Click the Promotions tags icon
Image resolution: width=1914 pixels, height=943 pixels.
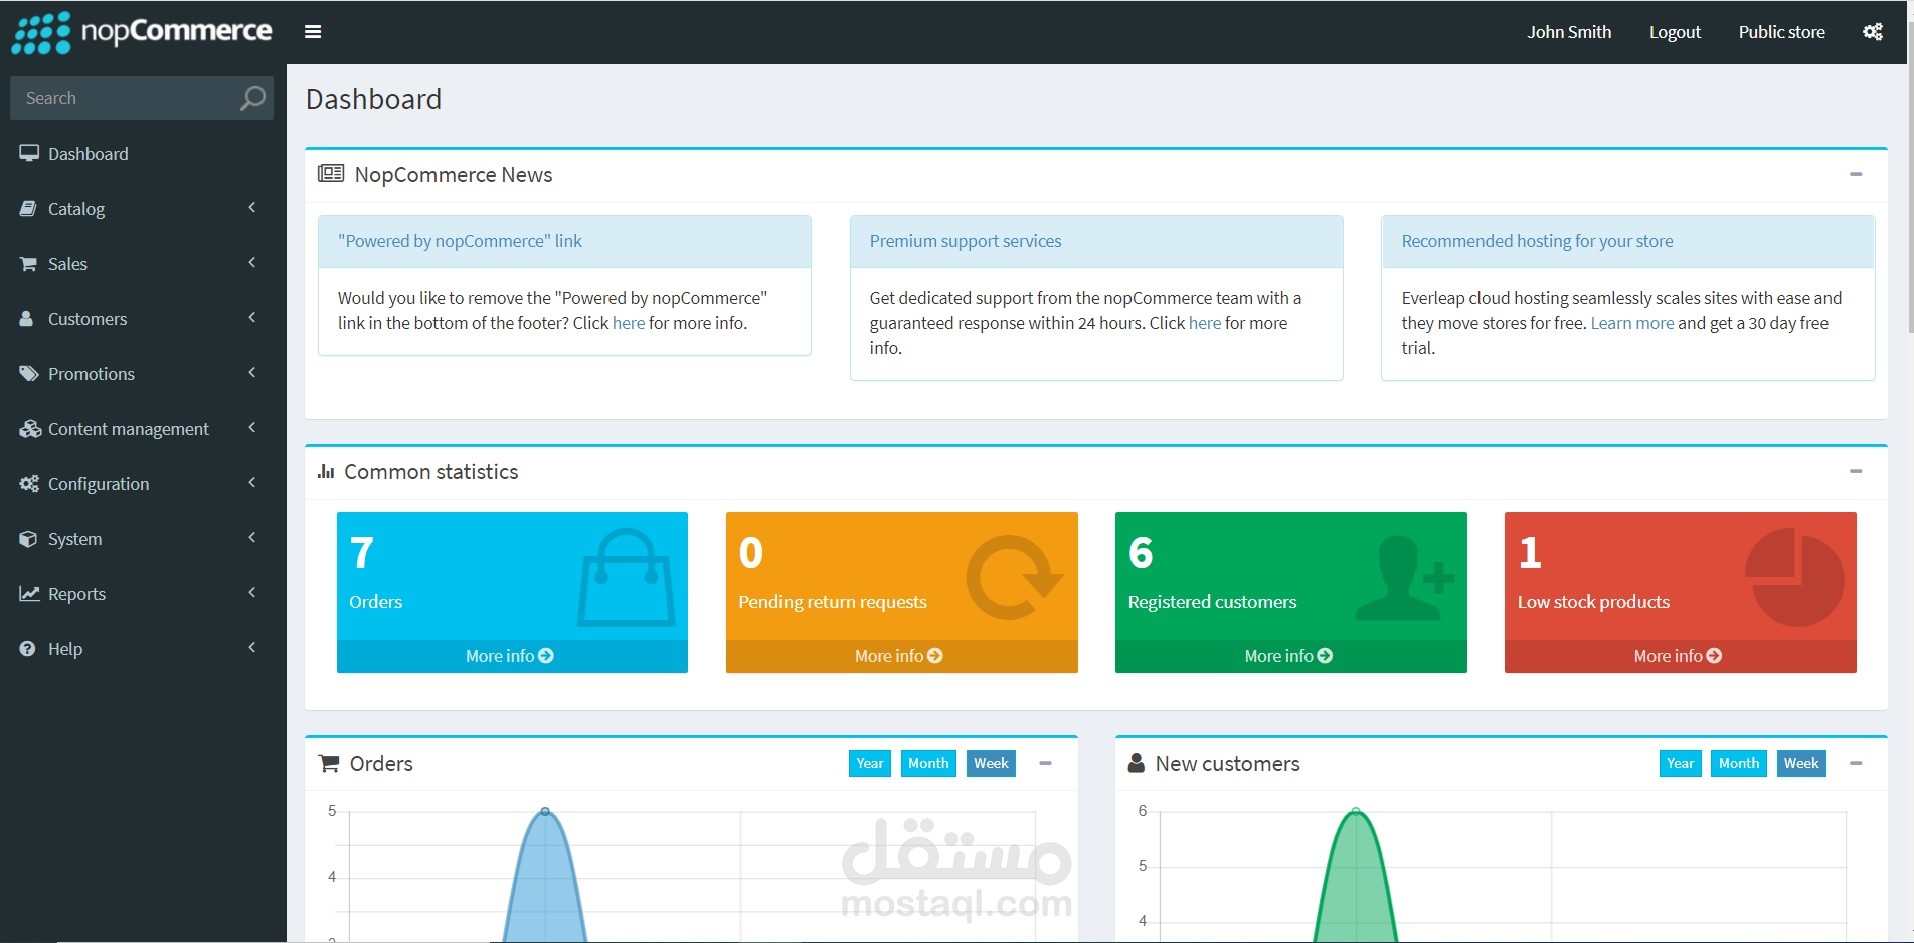[29, 374]
